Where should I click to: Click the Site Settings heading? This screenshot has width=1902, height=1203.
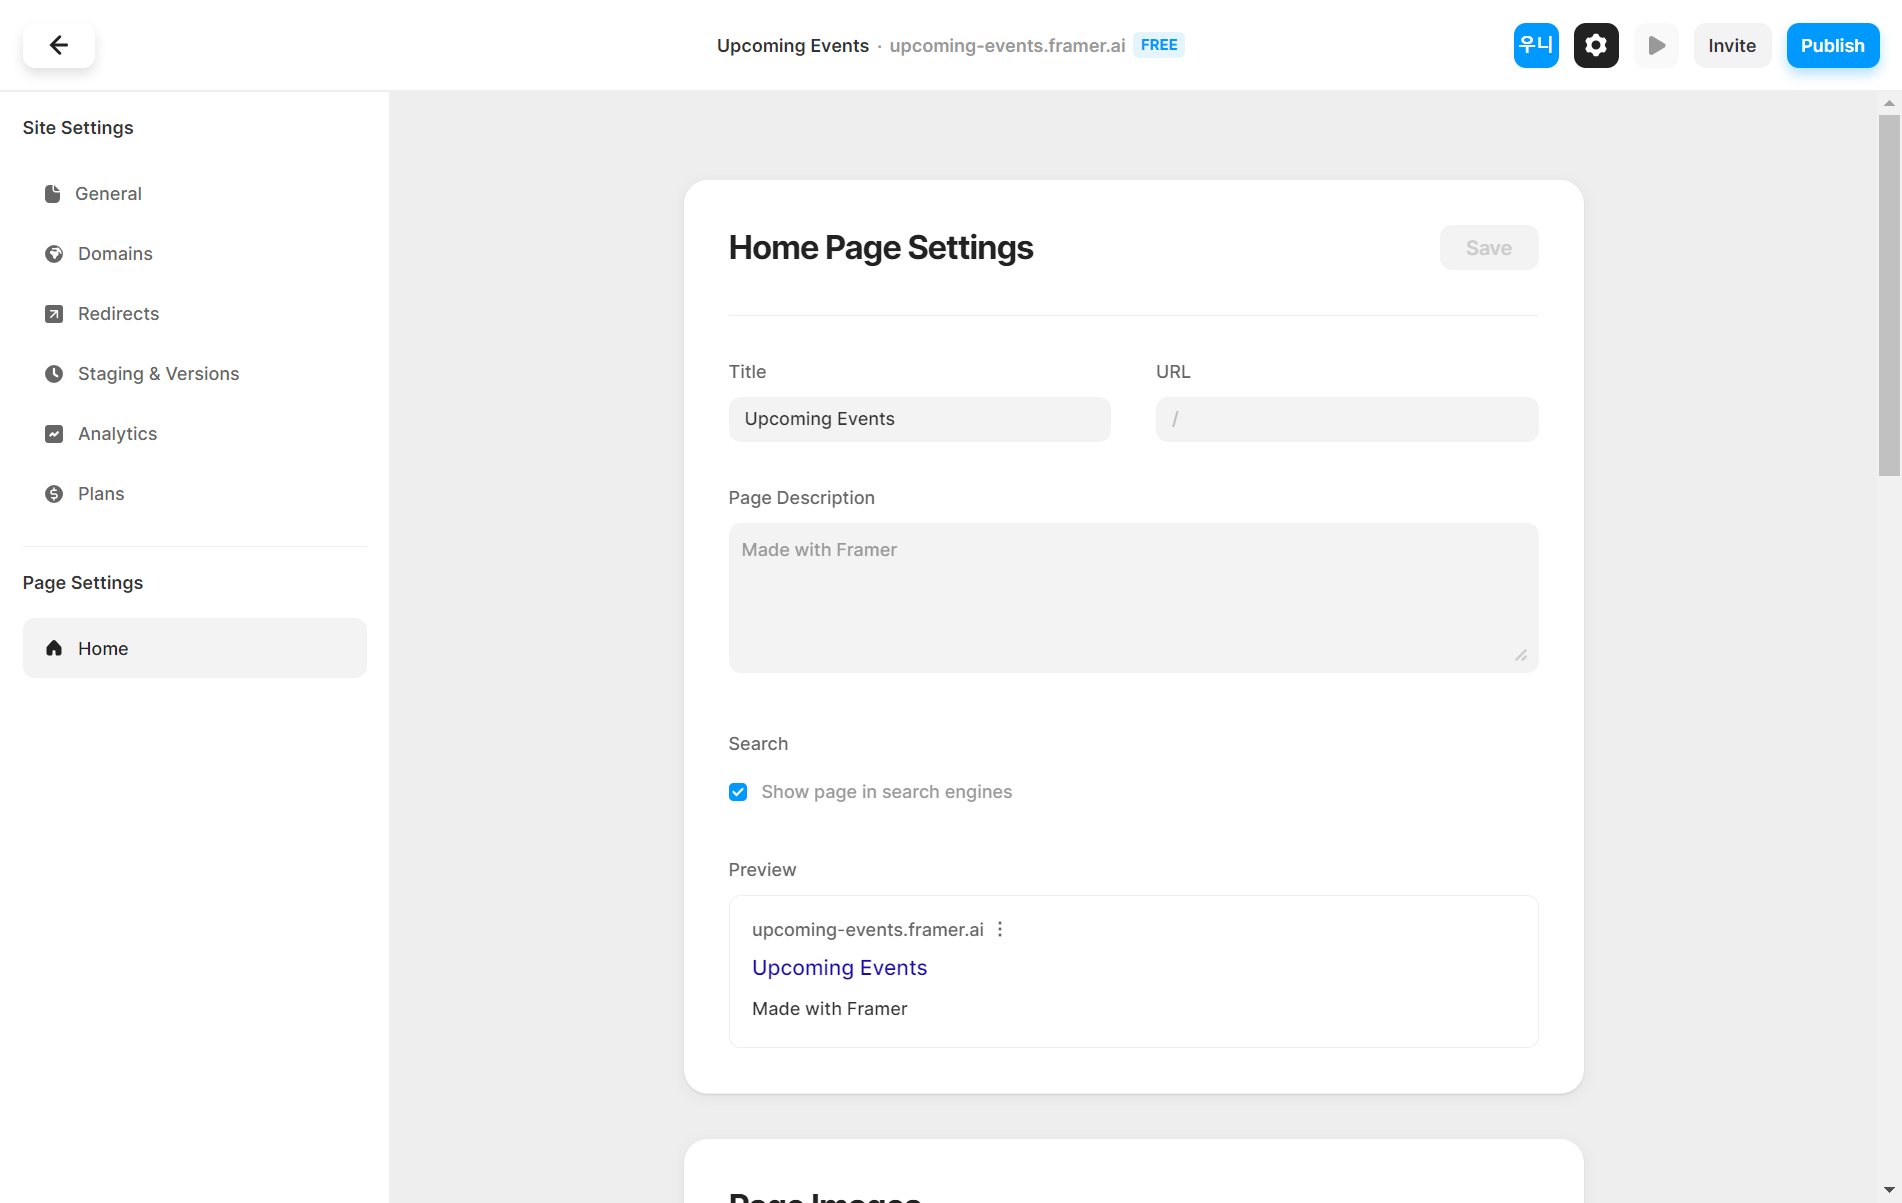78,128
